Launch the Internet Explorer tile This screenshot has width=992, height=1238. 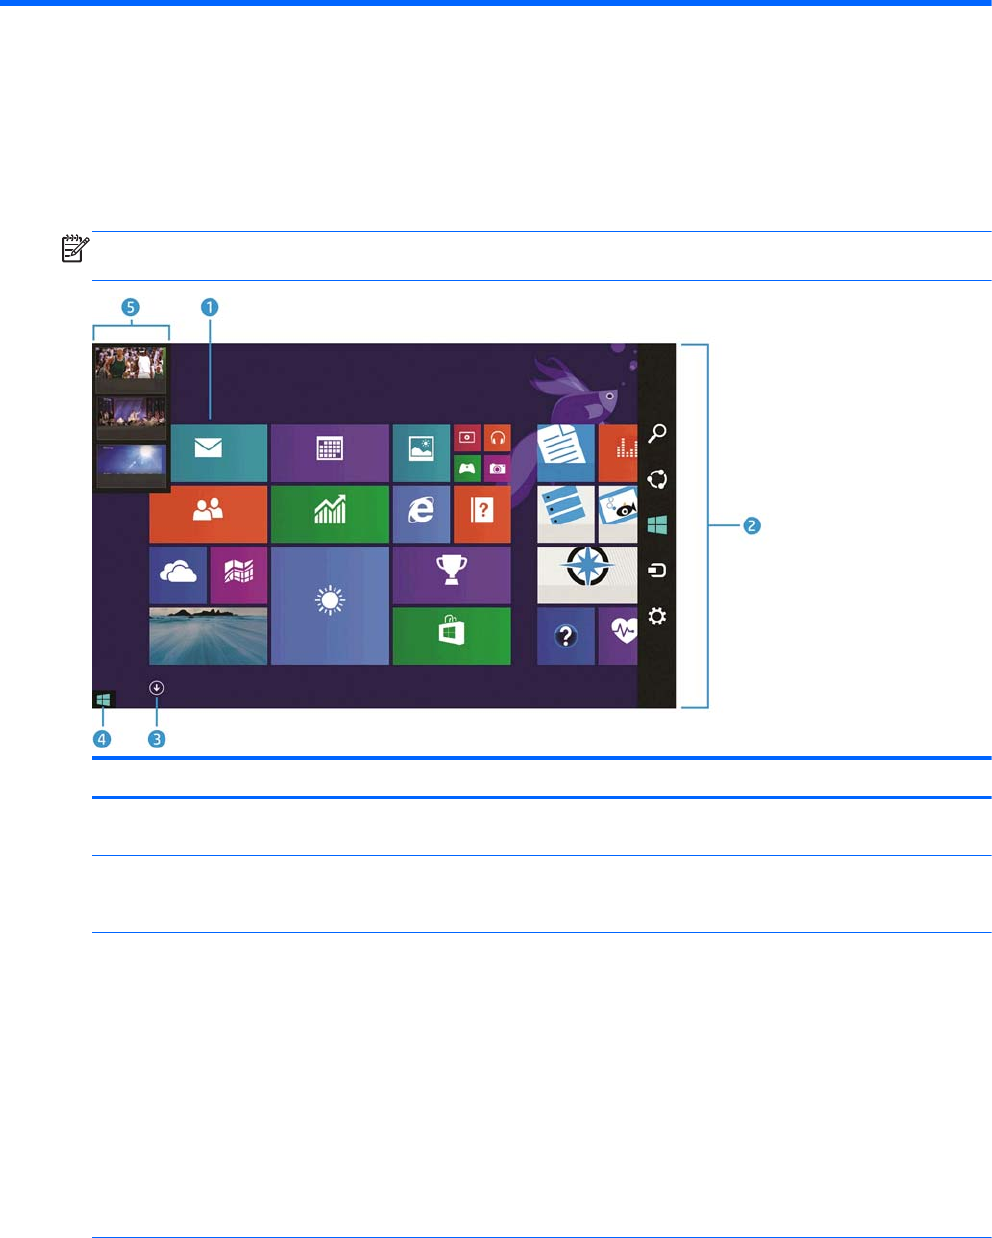421,514
